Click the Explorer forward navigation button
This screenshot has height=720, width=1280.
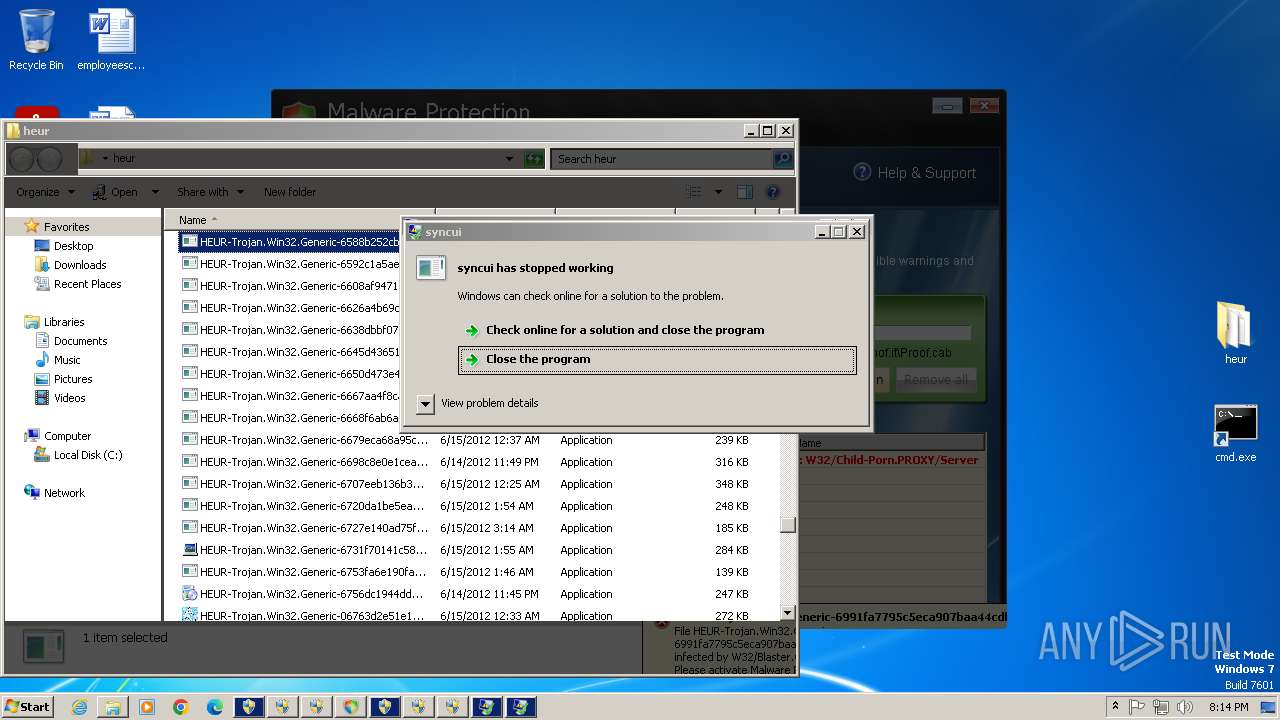(x=50, y=159)
